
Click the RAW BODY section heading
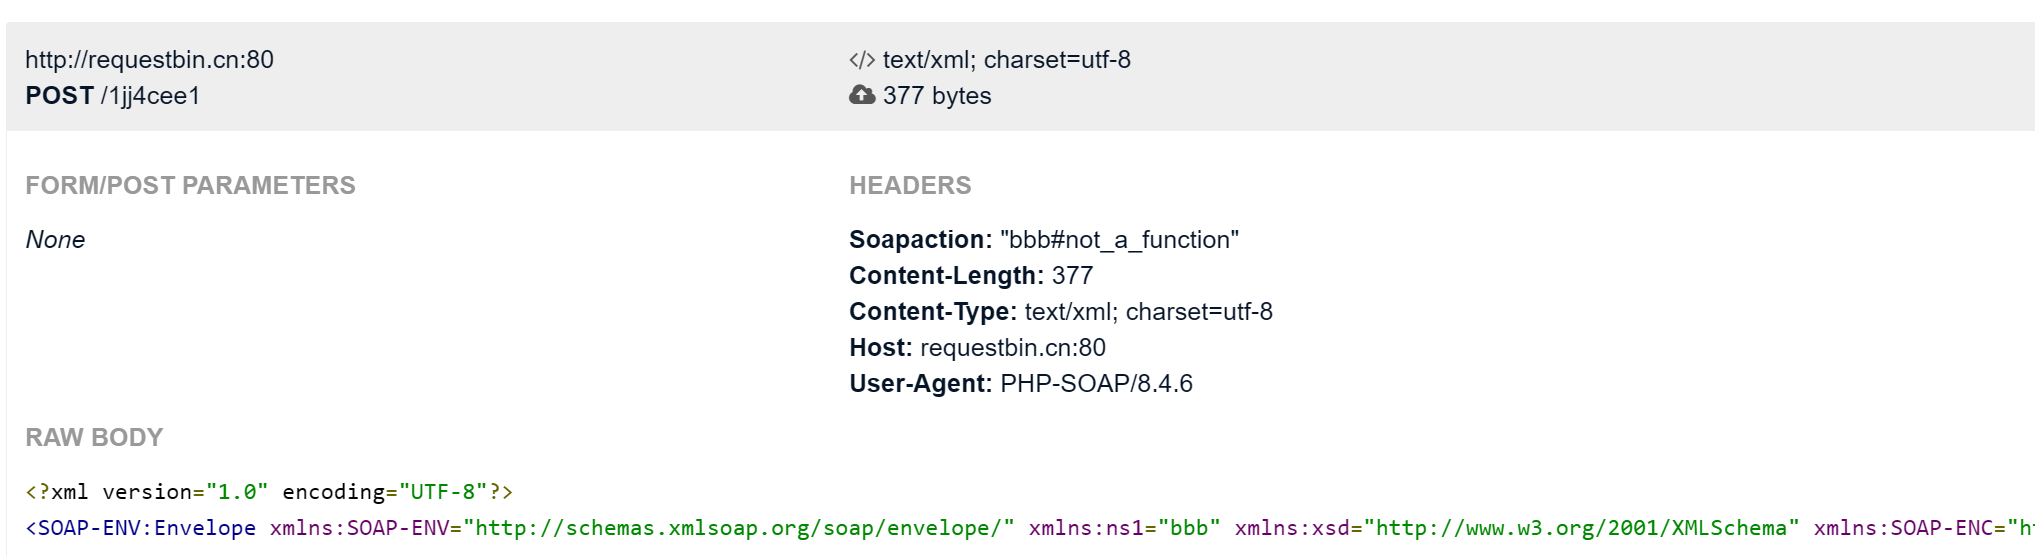pos(94,437)
